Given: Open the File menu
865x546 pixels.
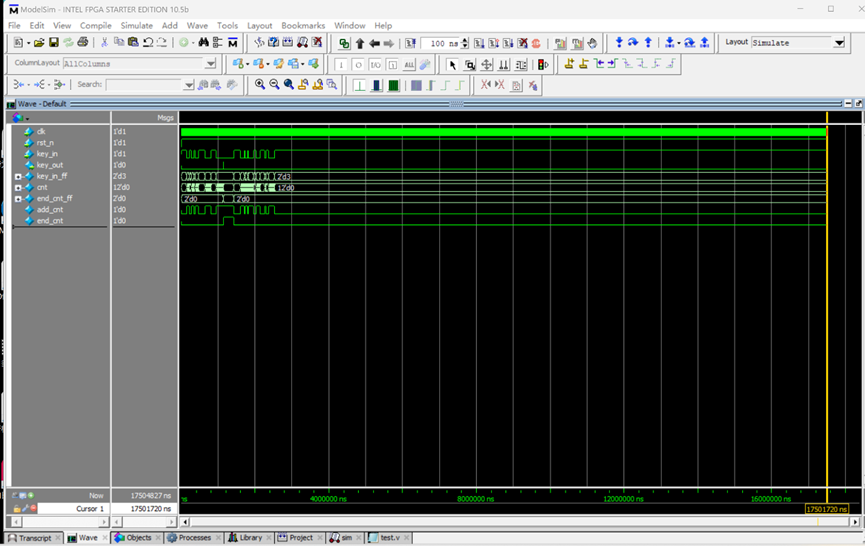Looking at the screenshot, I should tap(14, 25).
